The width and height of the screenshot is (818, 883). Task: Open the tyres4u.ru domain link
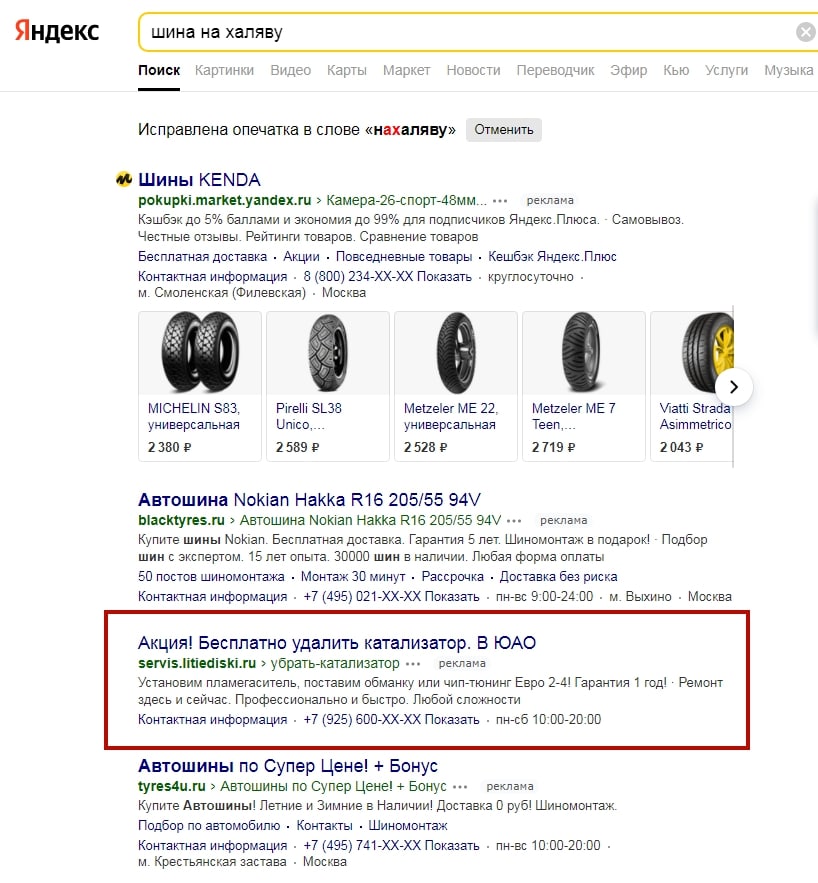point(172,786)
